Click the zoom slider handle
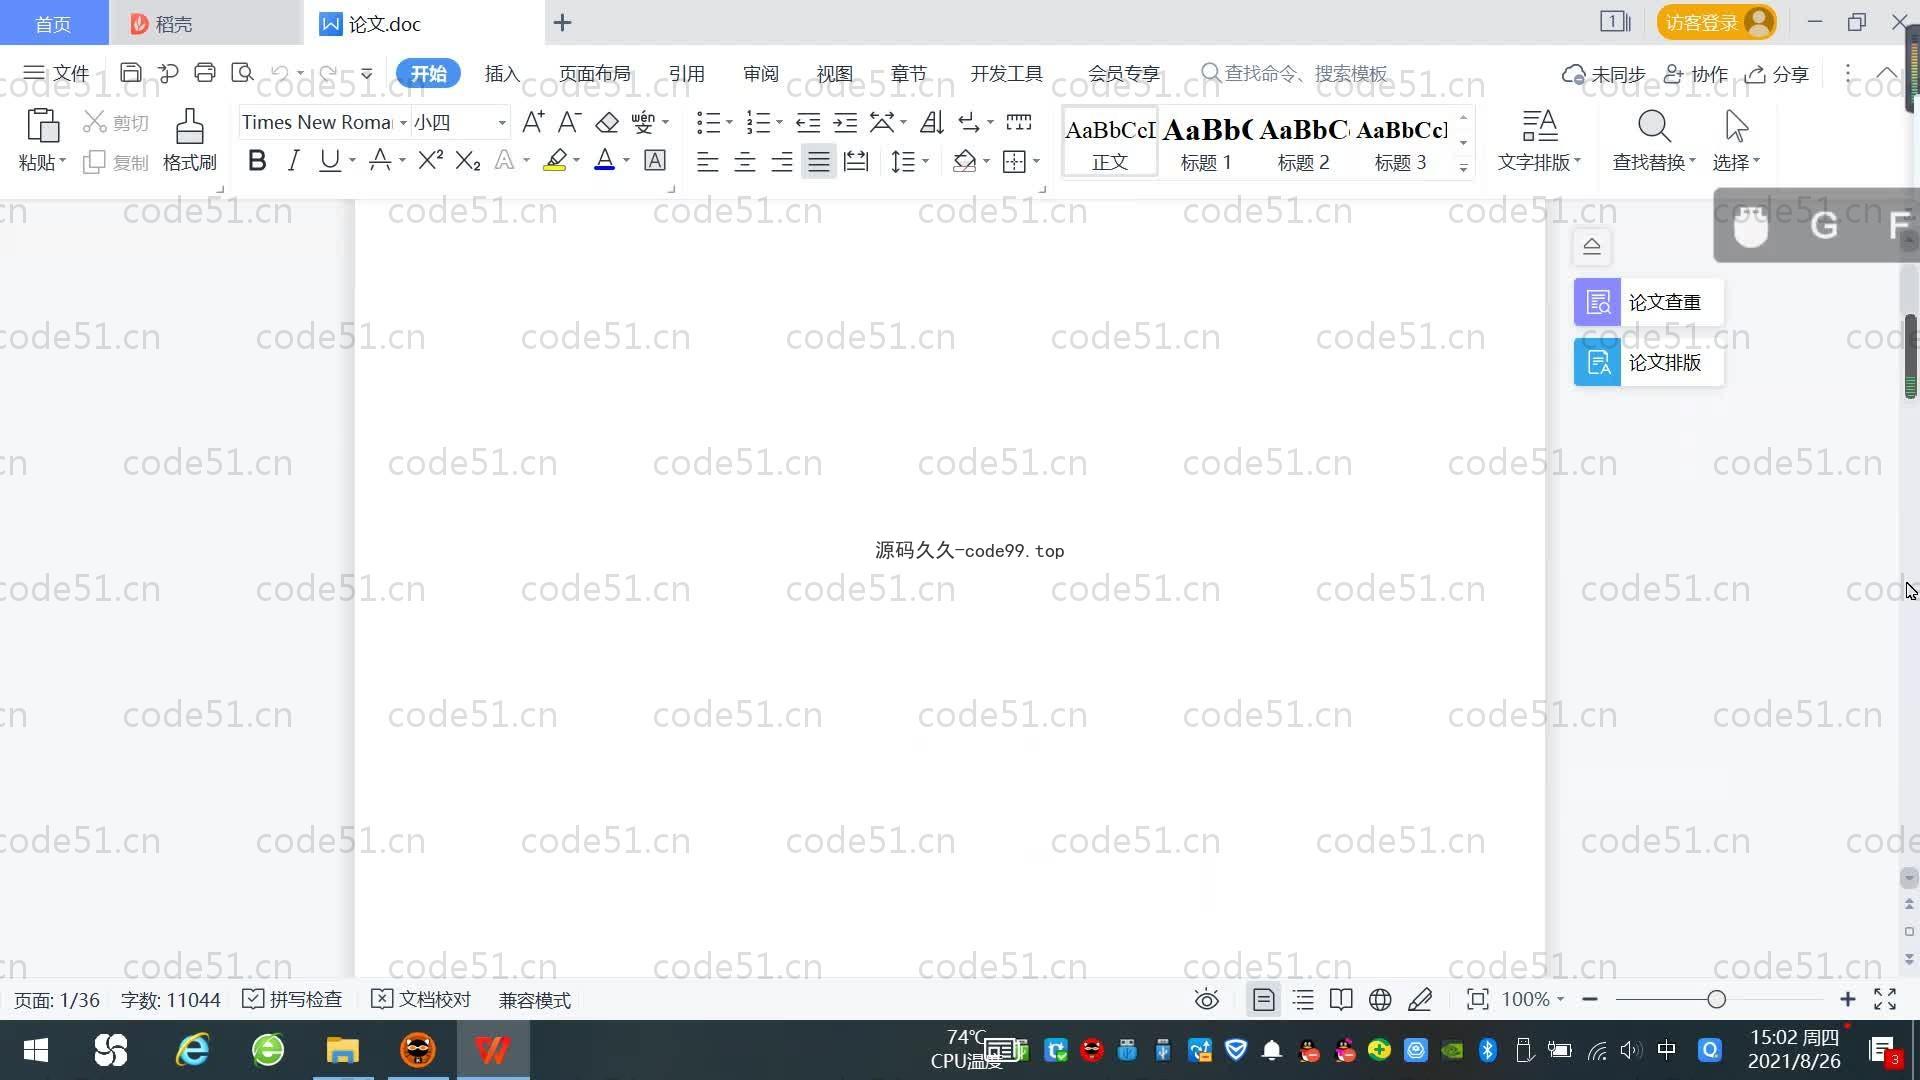The height and width of the screenshot is (1080, 1920). [1717, 999]
